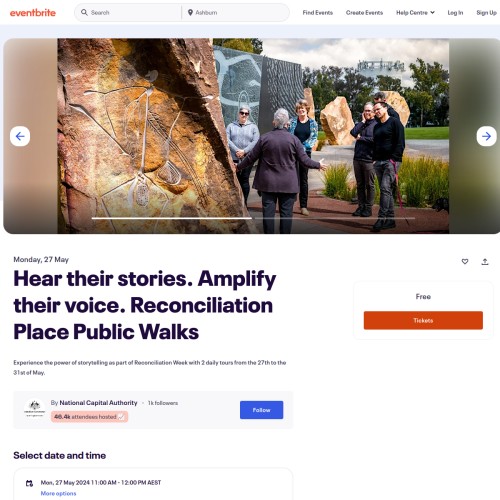The height and width of the screenshot is (500, 500).
Task: Expand the Help Centre dropdown
Action: (x=415, y=13)
